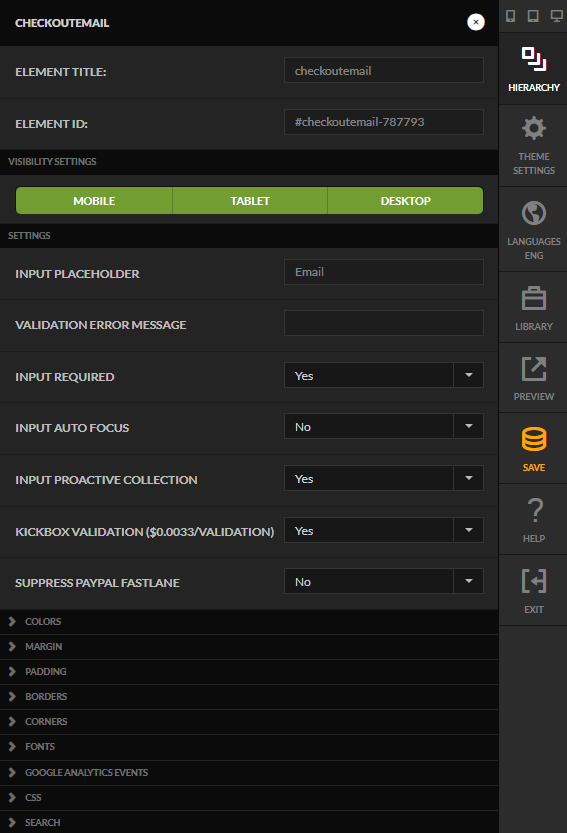Viewport: 567px width, 833px height.
Task: Open Theme Settings gear icon
Action: point(534,128)
